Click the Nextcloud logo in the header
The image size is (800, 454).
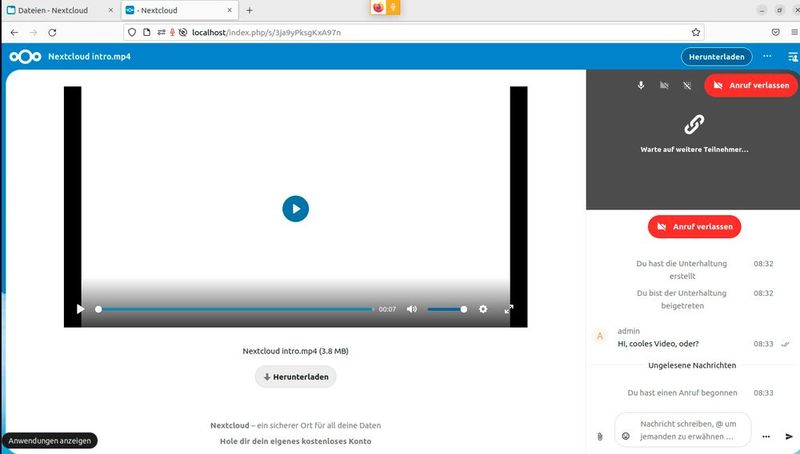pyautogui.click(x=25, y=57)
